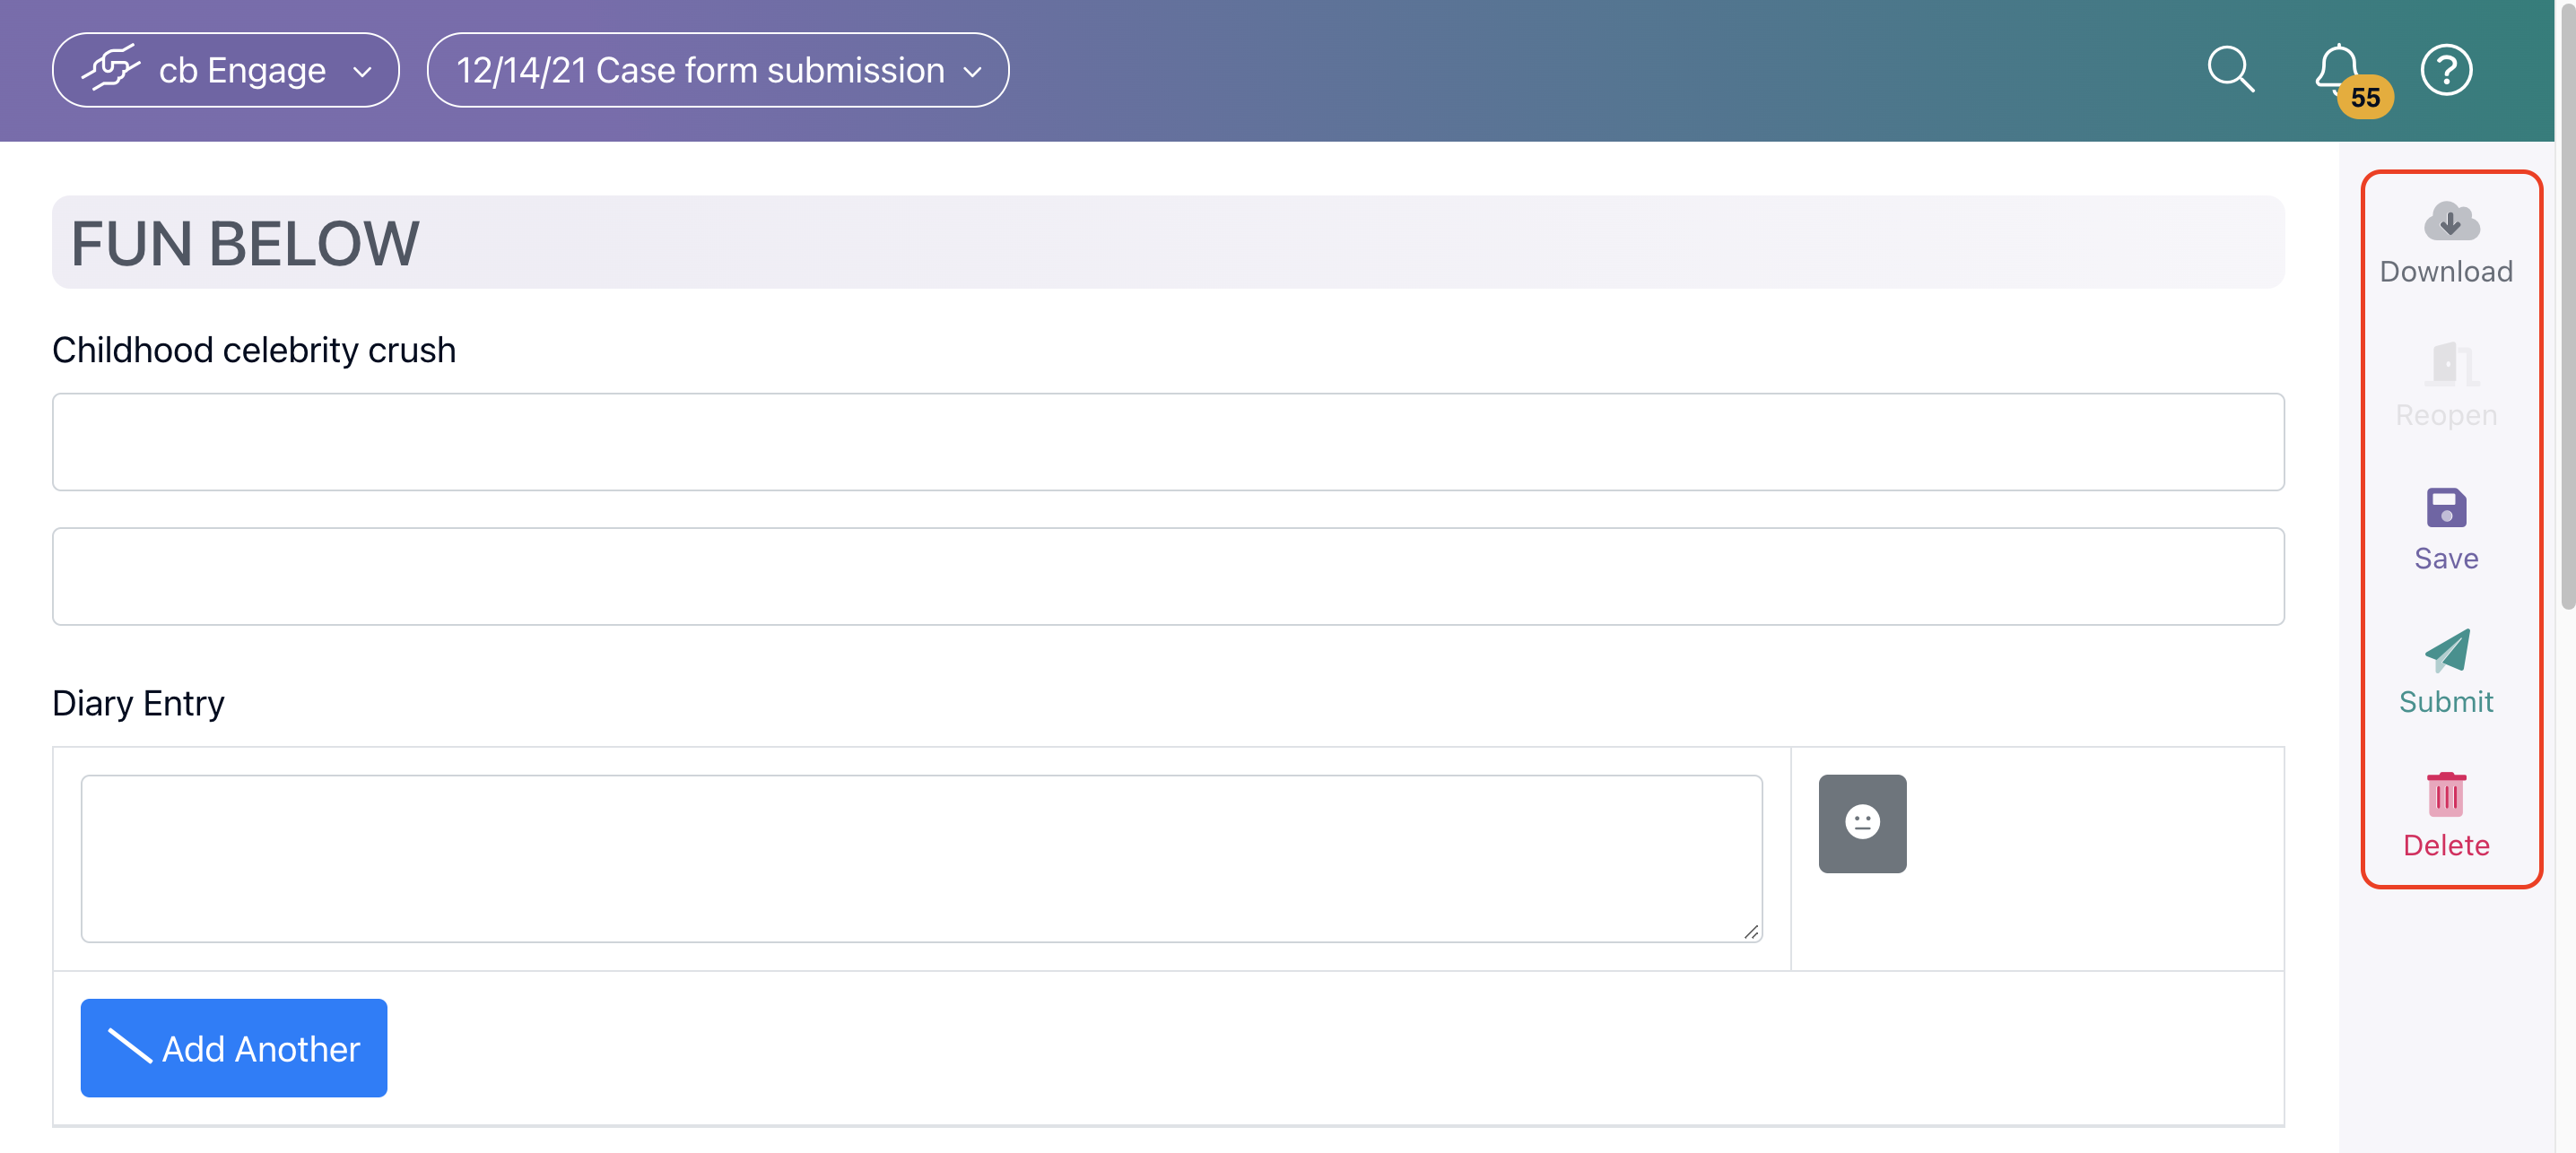Save the form with floppy icon
The width and height of the screenshot is (2576, 1153).
click(x=2446, y=507)
